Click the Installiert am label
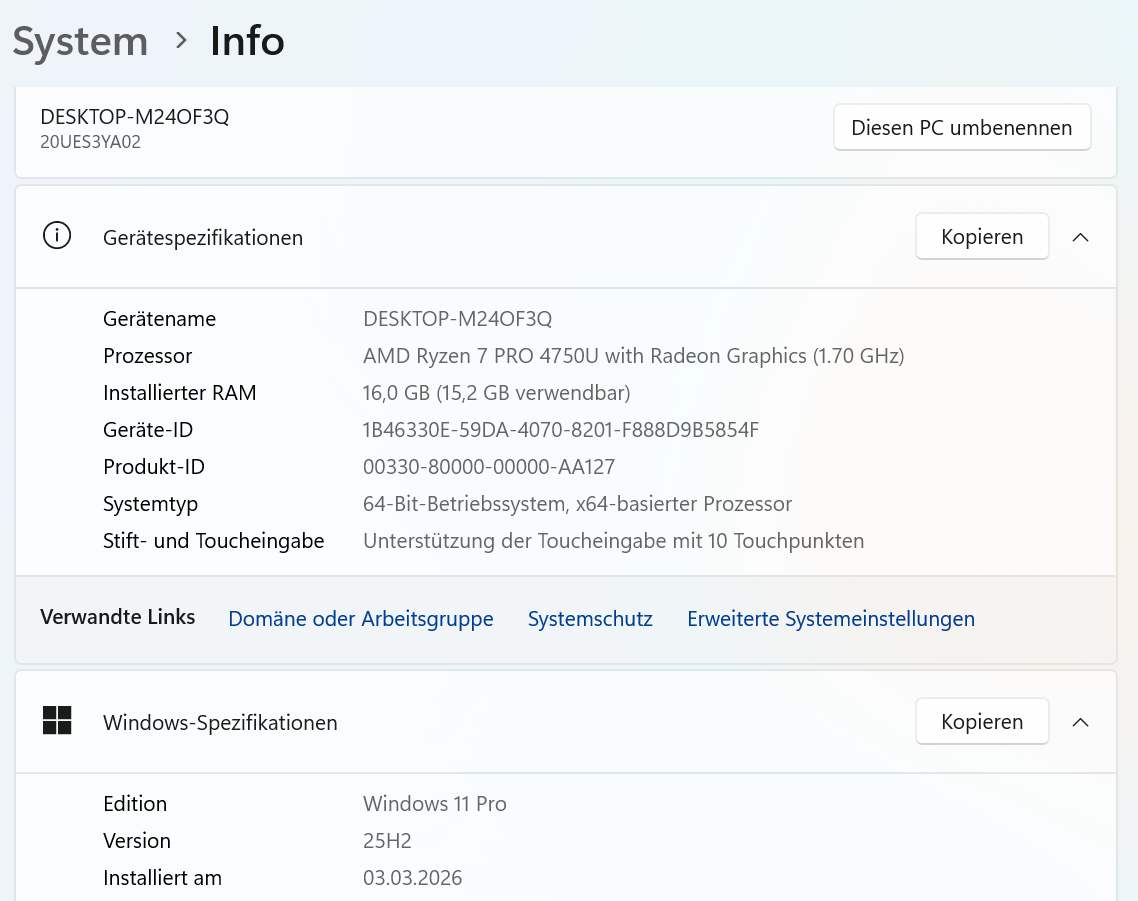 coord(163,878)
